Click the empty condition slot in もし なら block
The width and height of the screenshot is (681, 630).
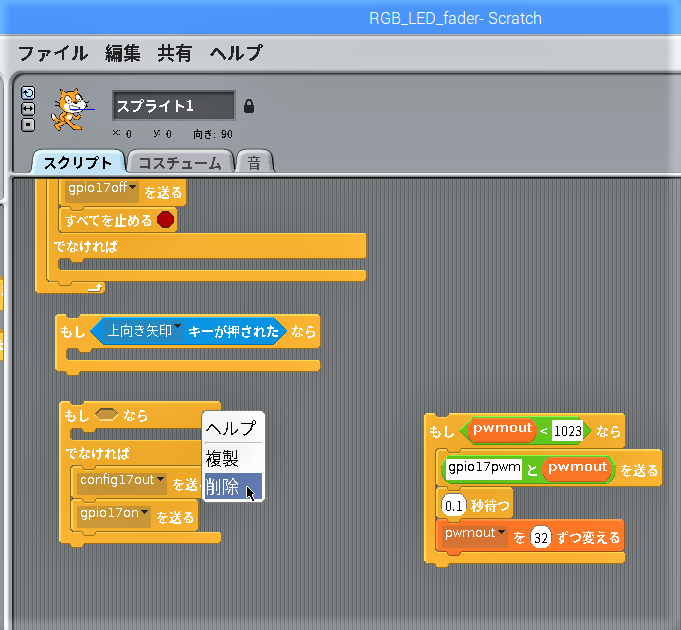[106, 415]
